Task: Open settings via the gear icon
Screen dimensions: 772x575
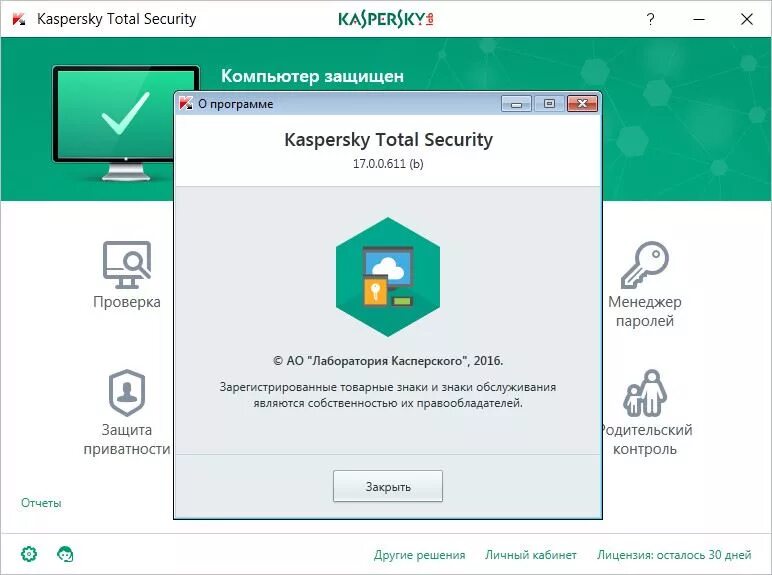Action: (29, 554)
